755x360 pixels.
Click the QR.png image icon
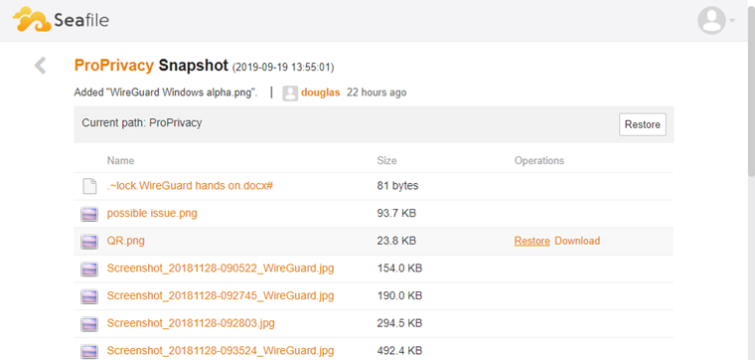pyautogui.click(x=89, y=241)
